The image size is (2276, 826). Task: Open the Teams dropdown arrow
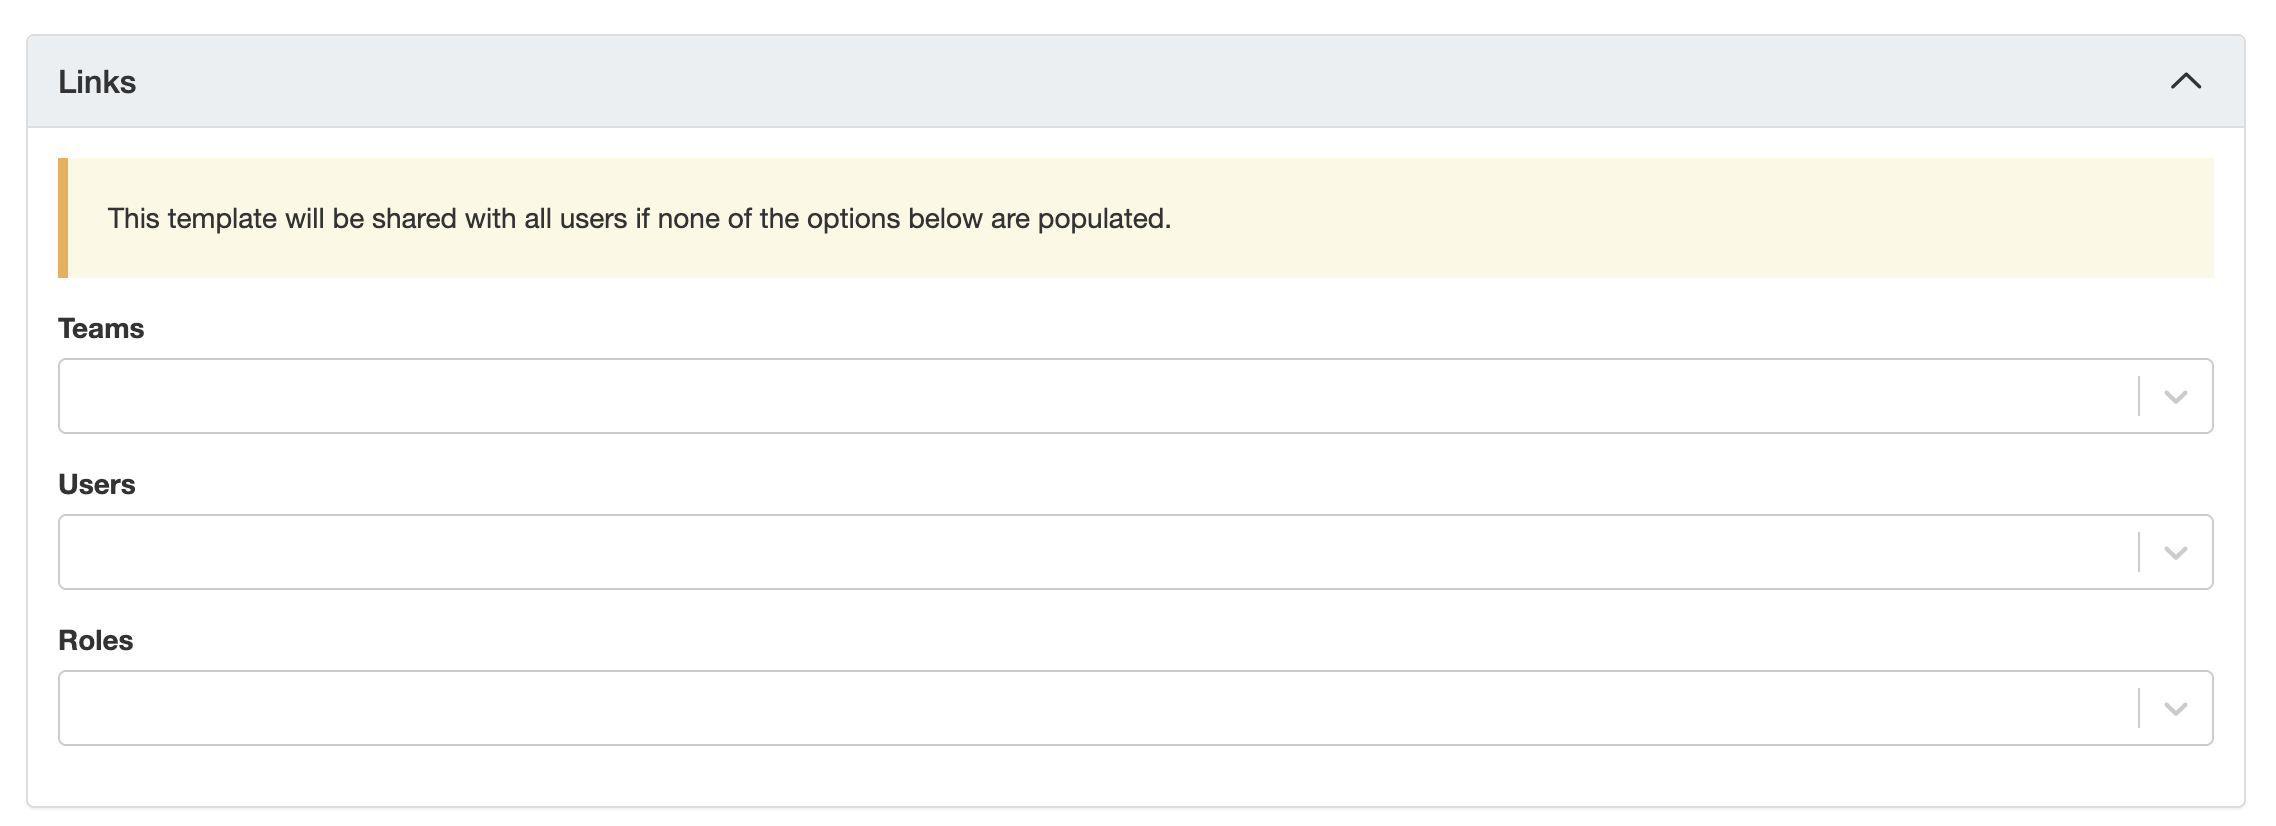coord(2175,397)
